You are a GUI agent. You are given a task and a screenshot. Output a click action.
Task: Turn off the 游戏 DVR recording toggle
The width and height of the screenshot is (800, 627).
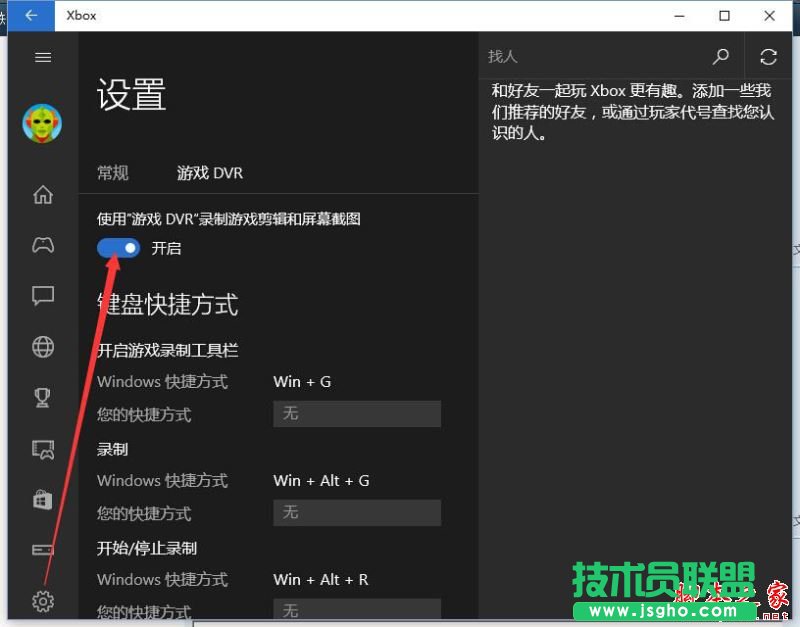coord(117,248)
